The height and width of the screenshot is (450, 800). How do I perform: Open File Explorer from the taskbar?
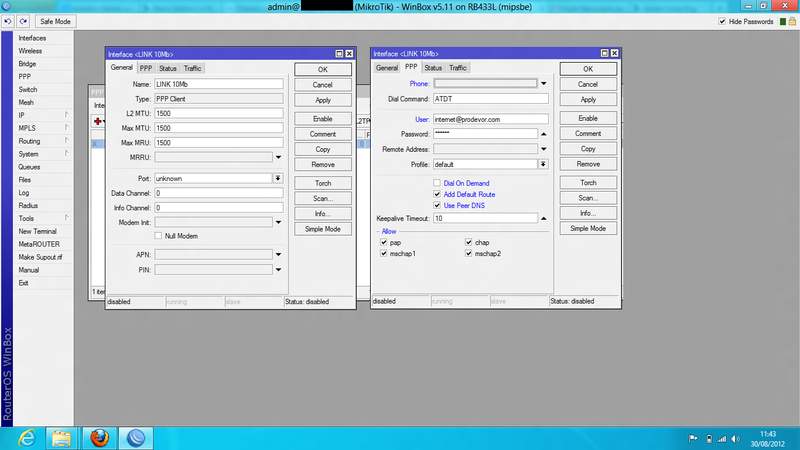pyautogui.click(x=61, y=438)
